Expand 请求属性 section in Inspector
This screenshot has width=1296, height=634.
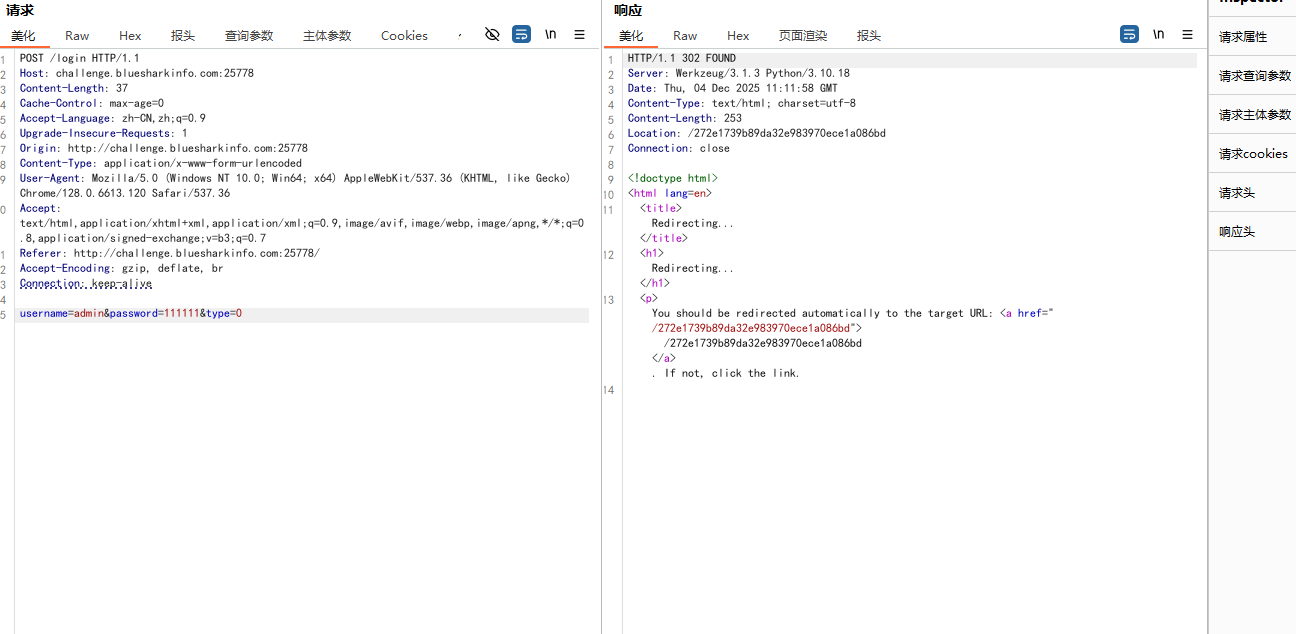(1243, 37)
